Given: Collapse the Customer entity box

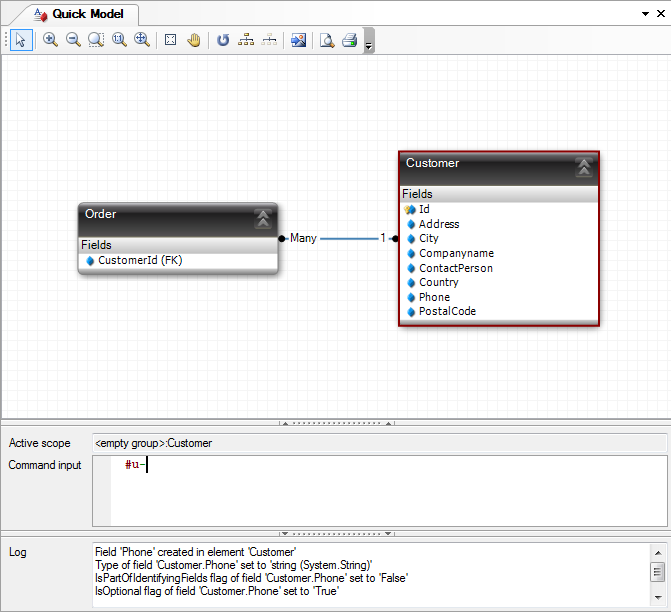Looking at the screenshot, I should (x=584, y=167).
